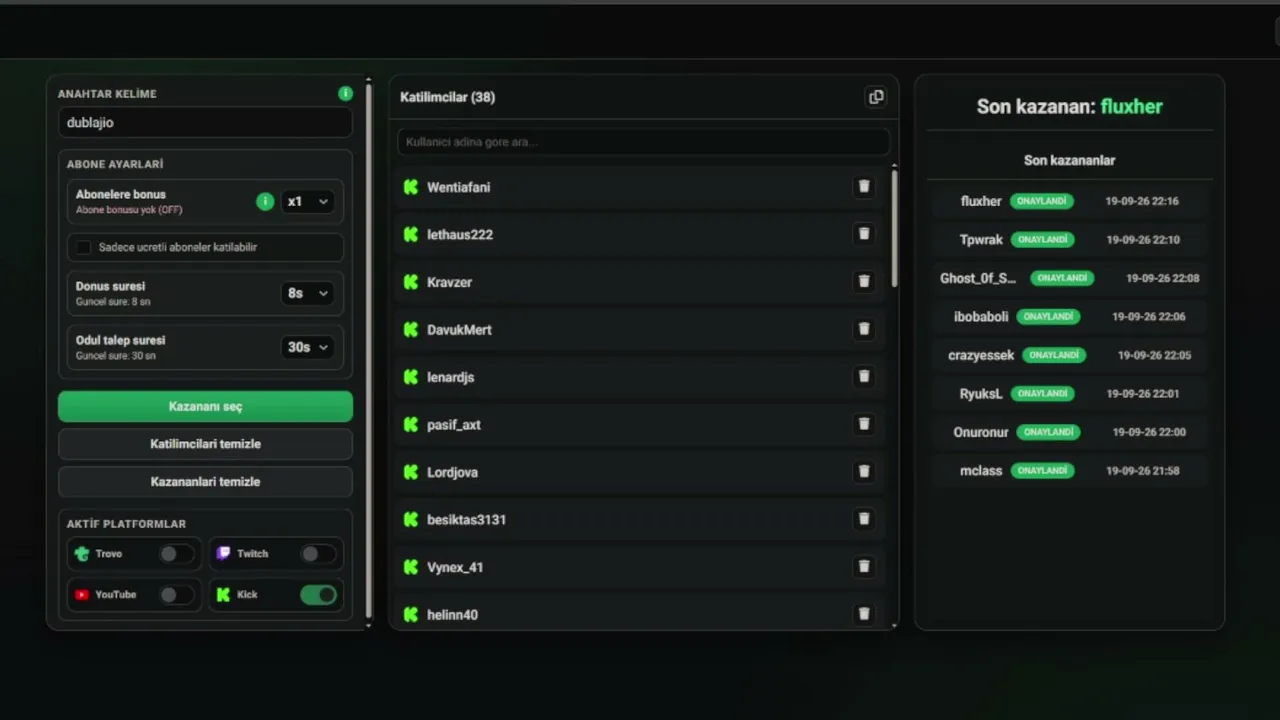Click the Katilimcilari temizle button

point(205,444)
